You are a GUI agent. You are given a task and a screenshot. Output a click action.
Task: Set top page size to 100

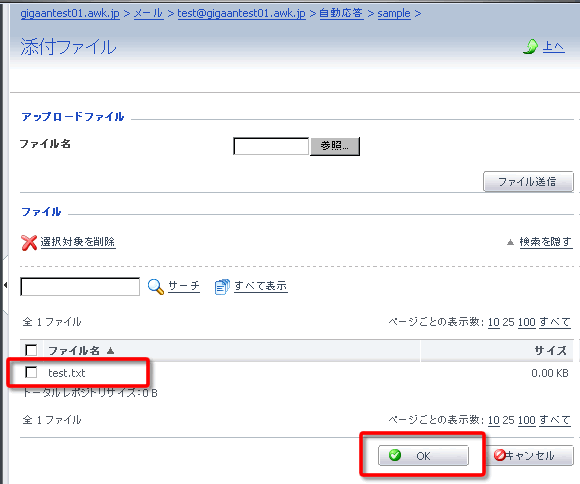click(527, 322)
